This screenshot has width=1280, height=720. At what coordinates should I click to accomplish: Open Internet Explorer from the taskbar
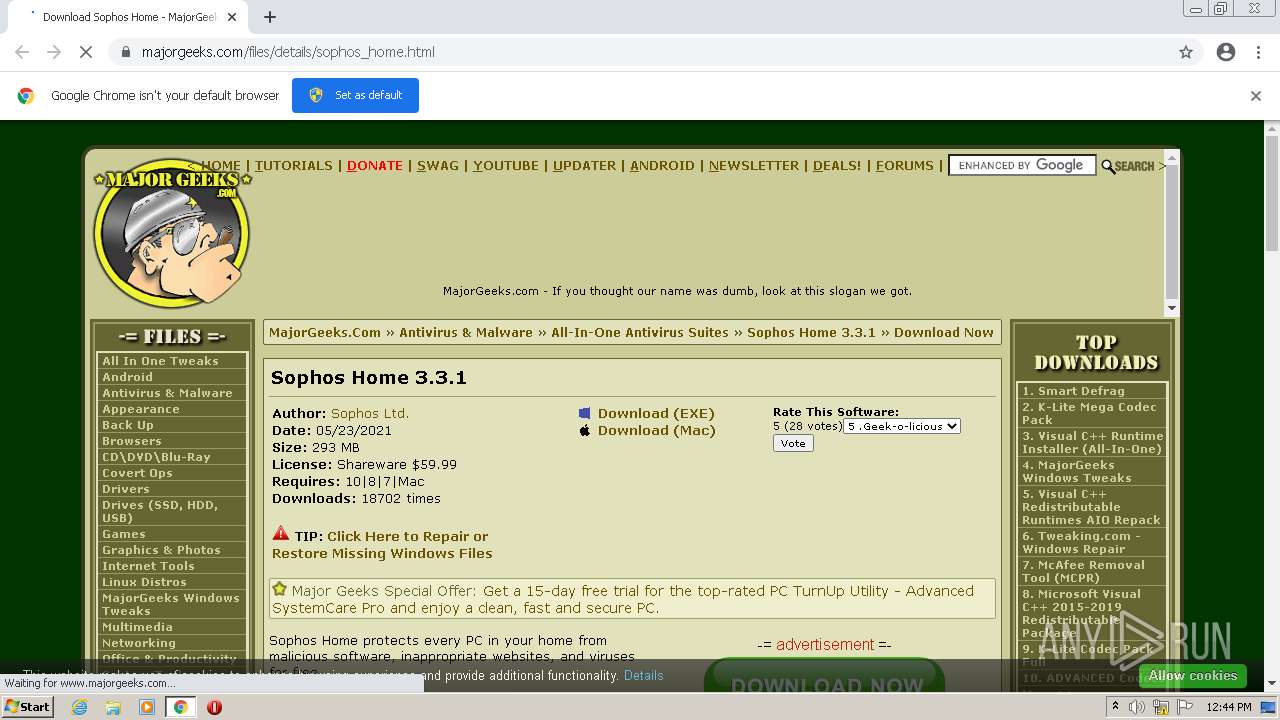(80, 707)
